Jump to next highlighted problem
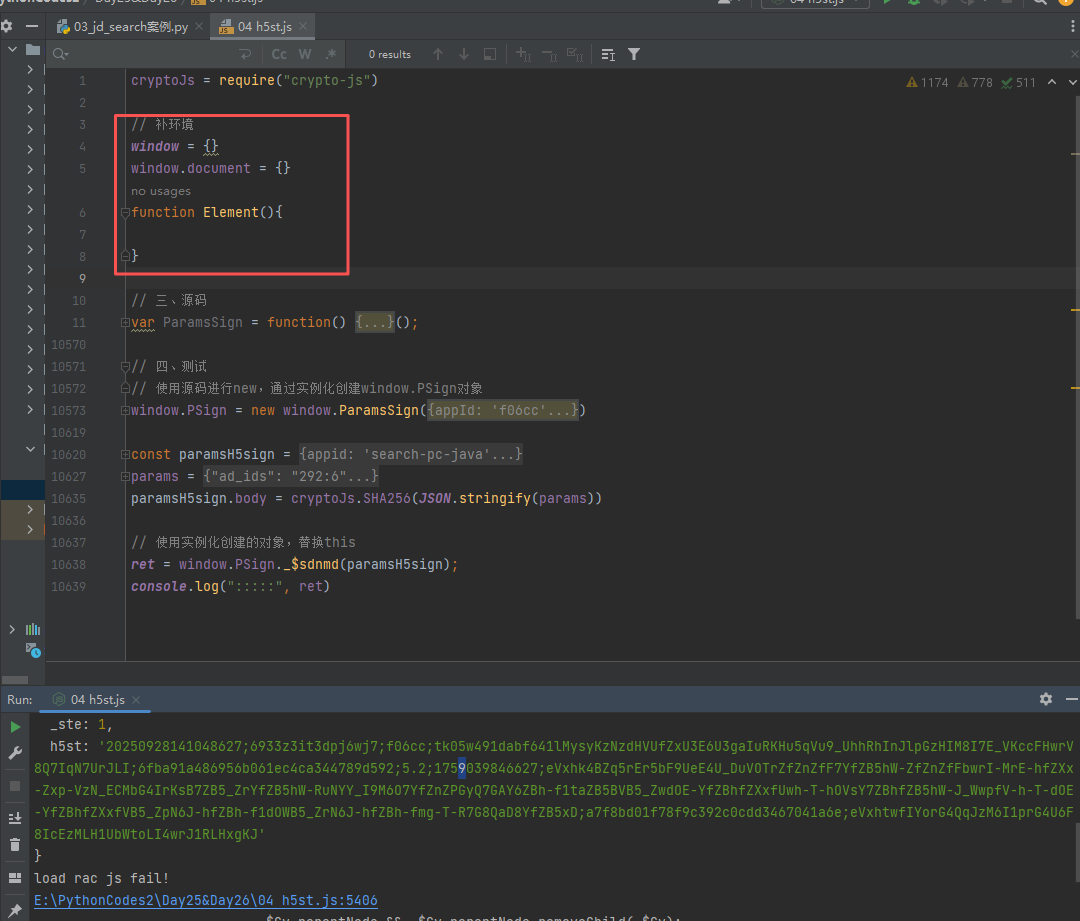 tap(1072, 82)
